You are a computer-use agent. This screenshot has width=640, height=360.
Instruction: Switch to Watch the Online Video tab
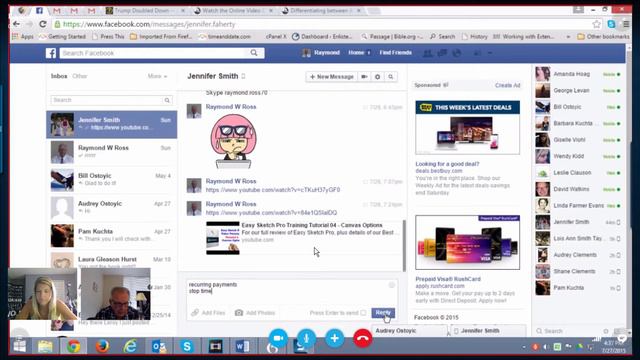click(x=234, y=11)
